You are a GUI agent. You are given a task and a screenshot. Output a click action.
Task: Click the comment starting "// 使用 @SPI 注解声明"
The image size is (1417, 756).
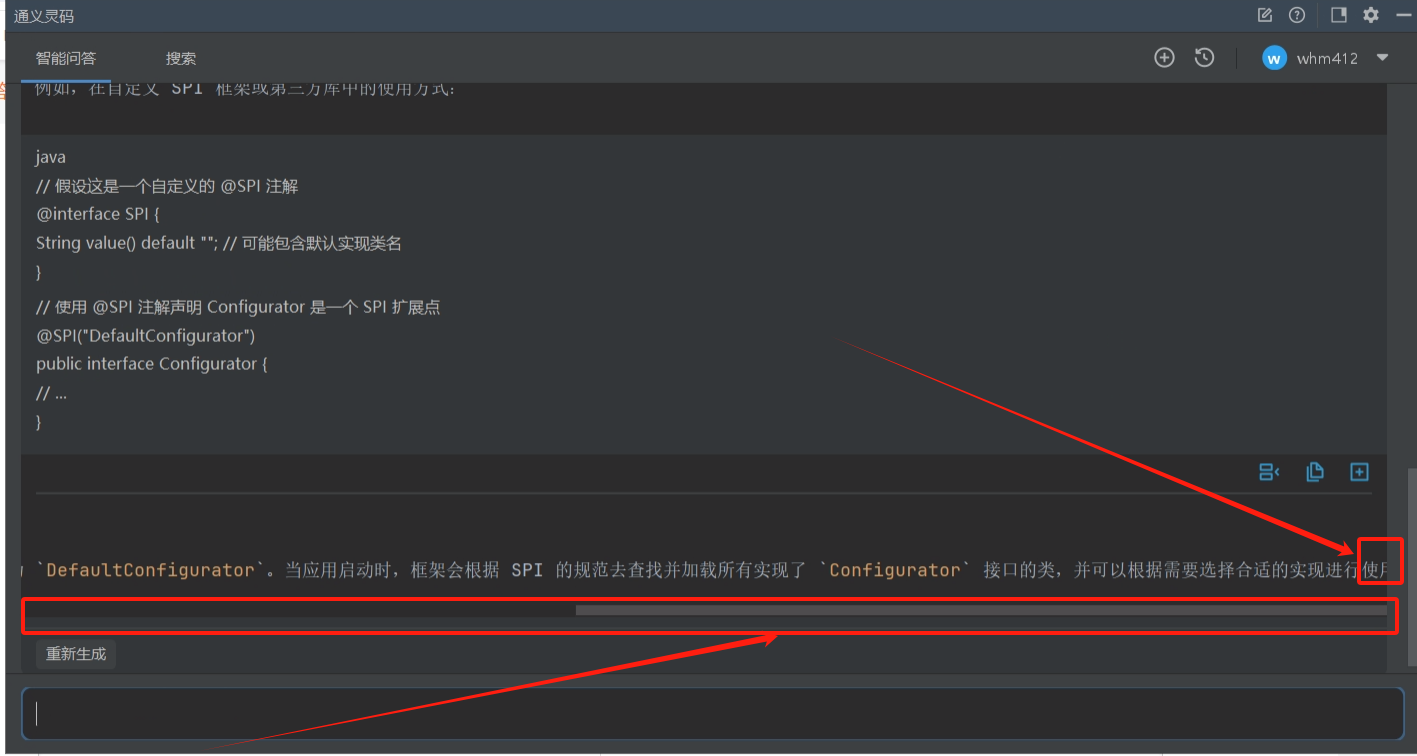click(238, 307)
